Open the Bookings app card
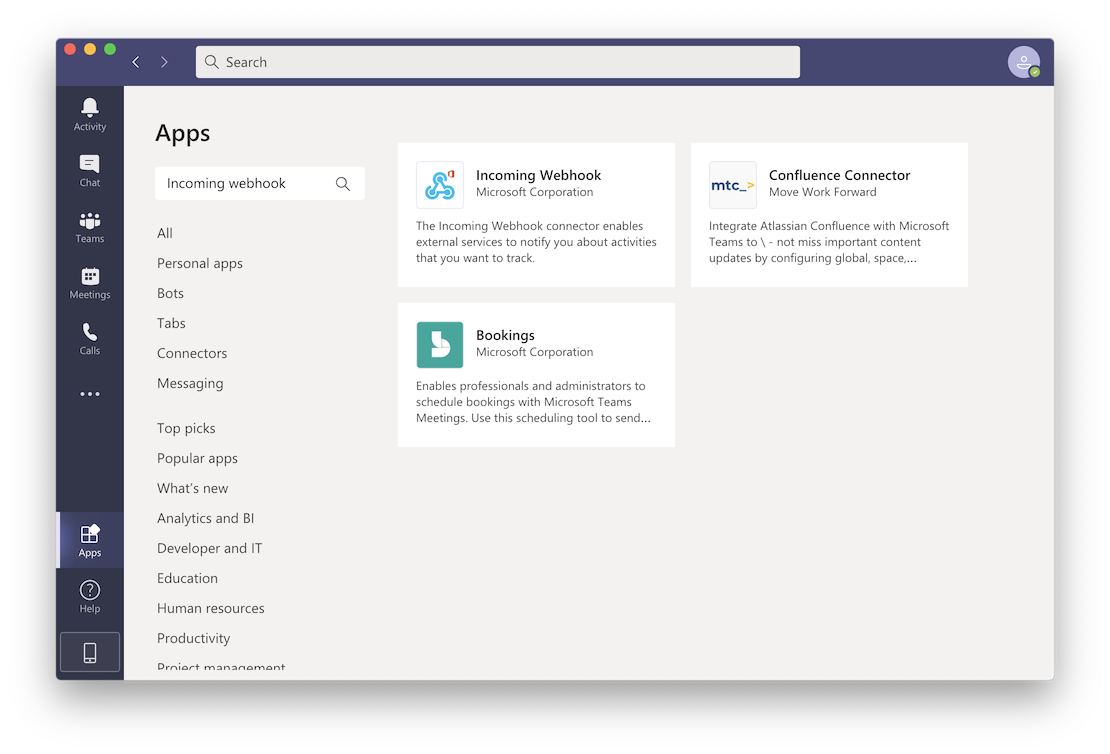Screen dimensions: 1110x754 coord(536,375)
